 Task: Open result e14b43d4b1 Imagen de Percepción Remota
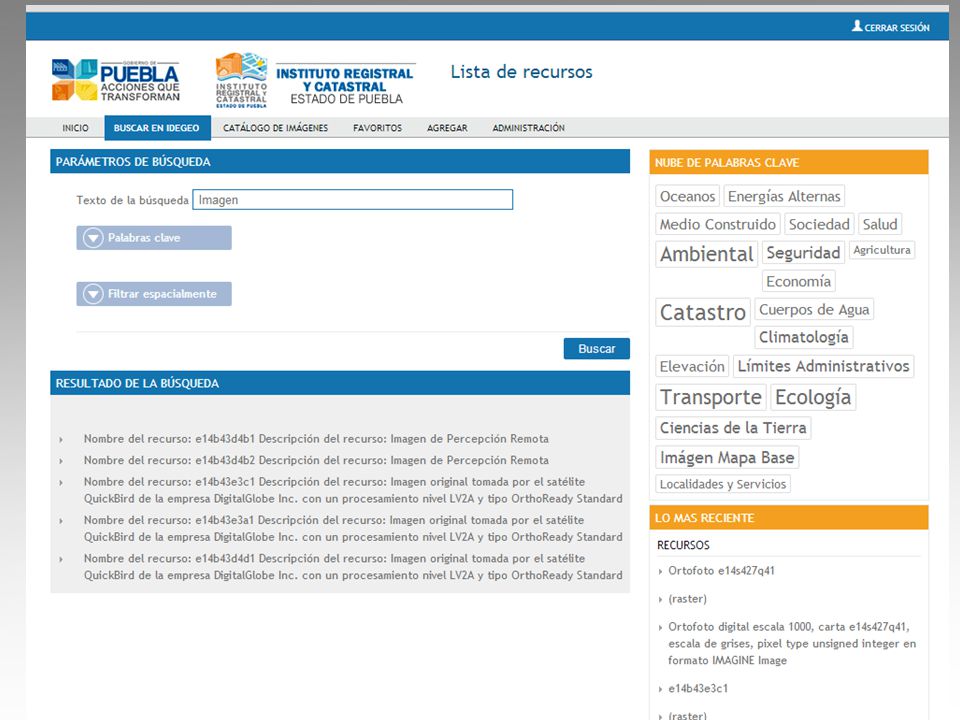tap(316, 439)
